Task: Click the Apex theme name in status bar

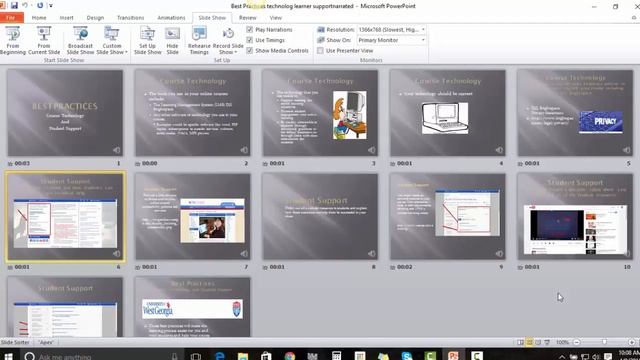Action: (x=46, y=342)
